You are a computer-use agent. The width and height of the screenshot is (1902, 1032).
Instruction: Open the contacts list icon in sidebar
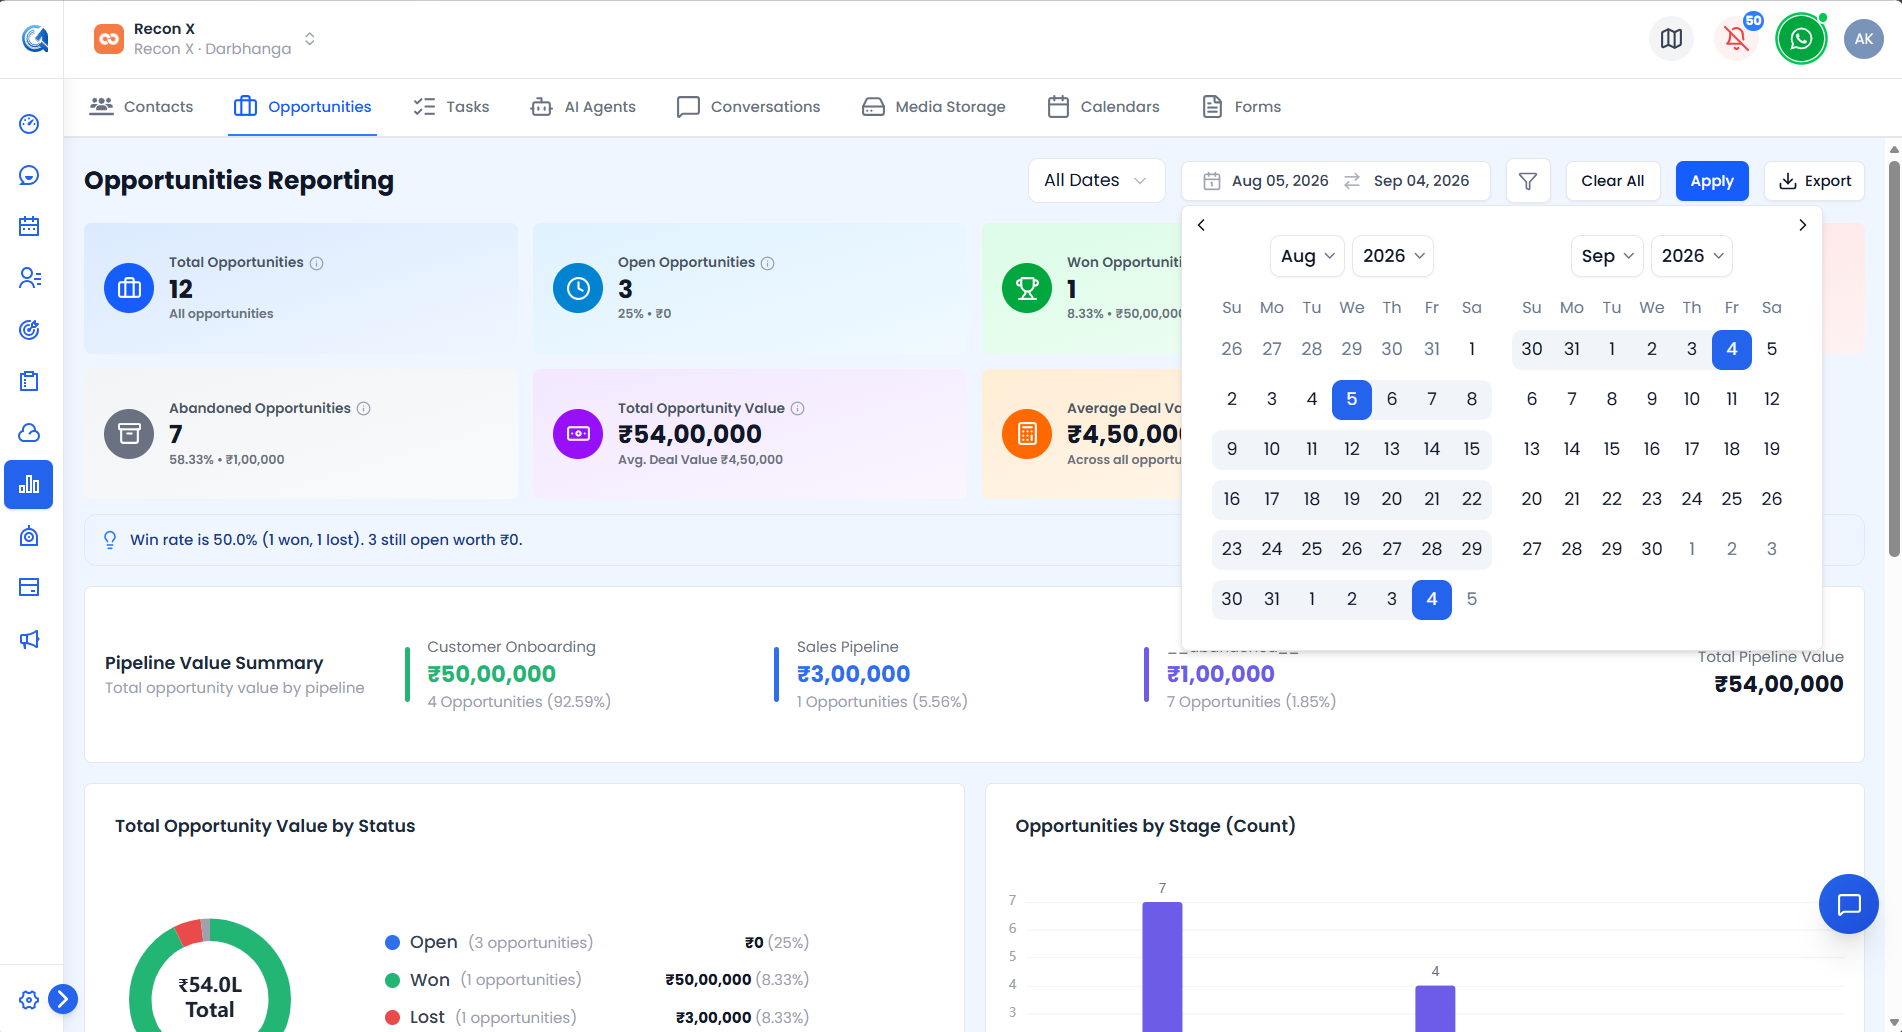click(x=29, y=278)
